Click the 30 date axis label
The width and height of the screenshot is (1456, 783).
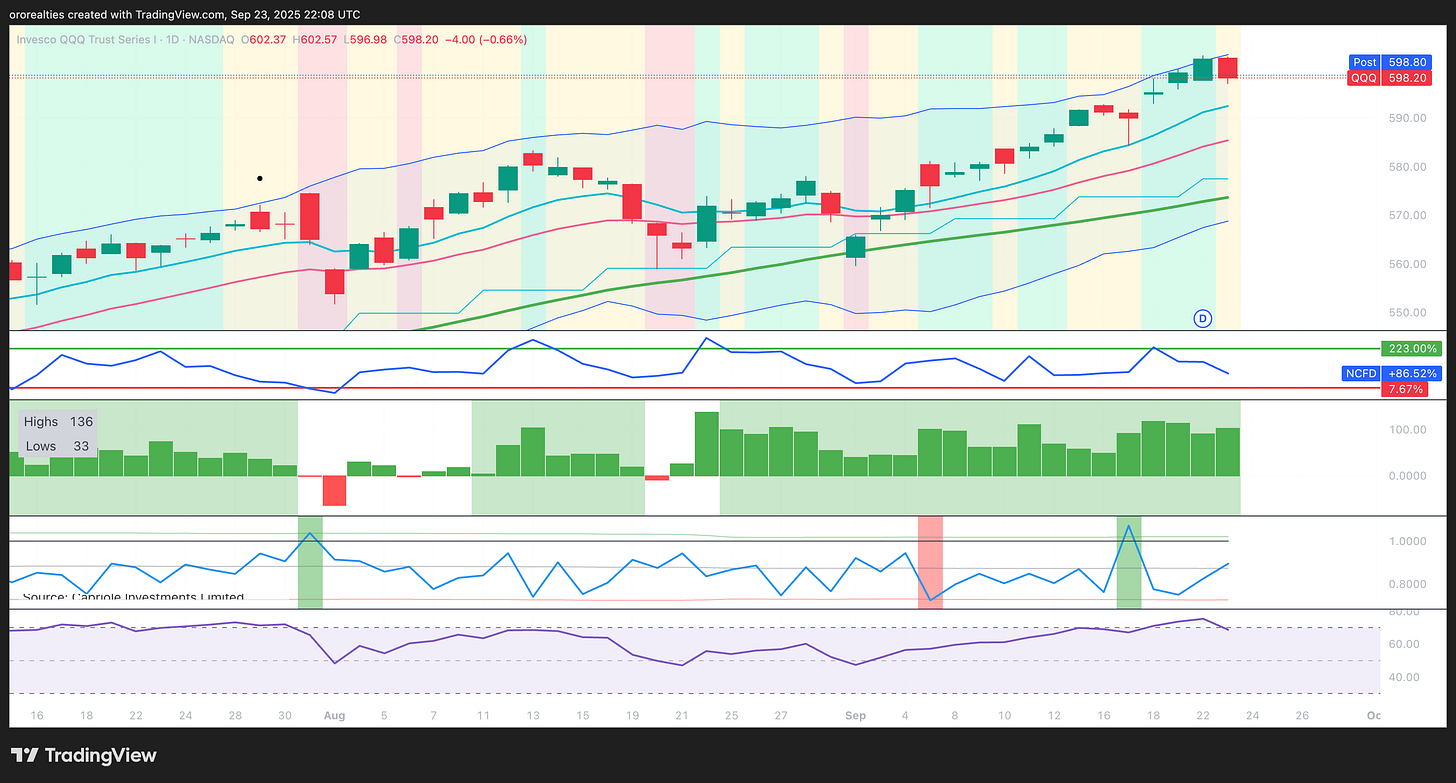(285, 716)
